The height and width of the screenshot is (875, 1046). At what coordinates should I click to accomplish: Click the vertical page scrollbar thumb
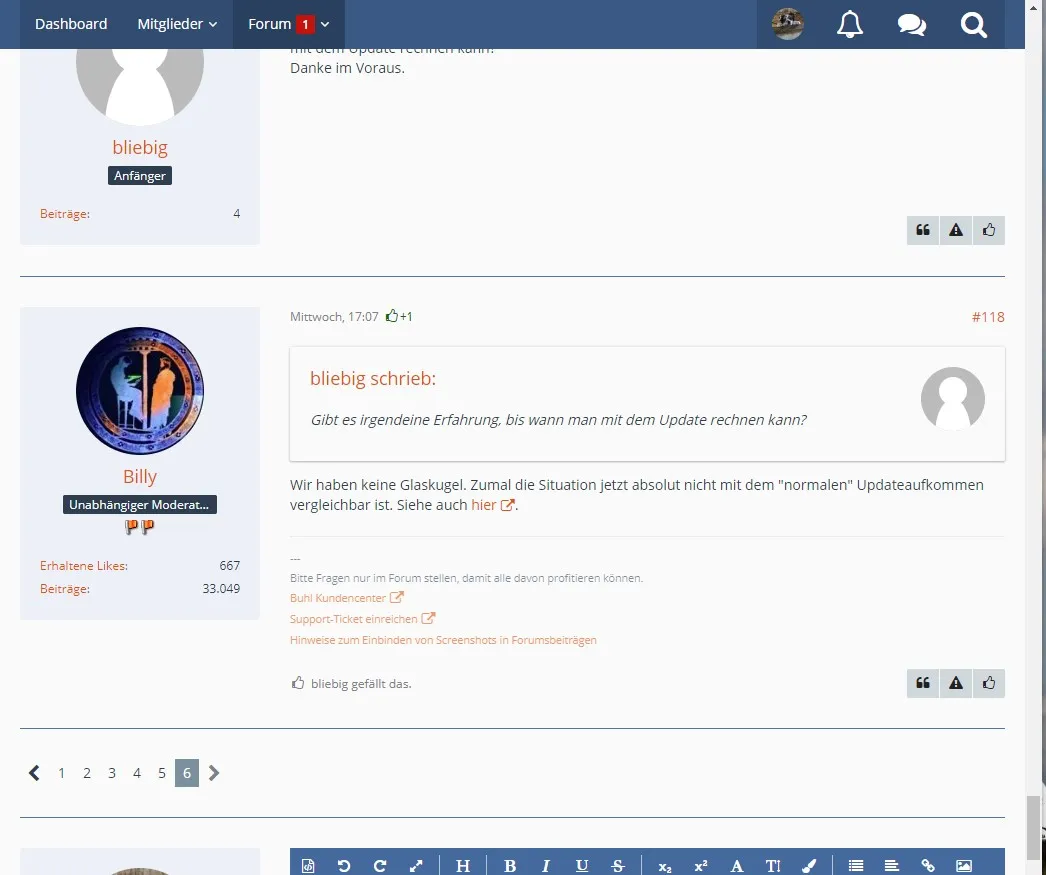1035,822
